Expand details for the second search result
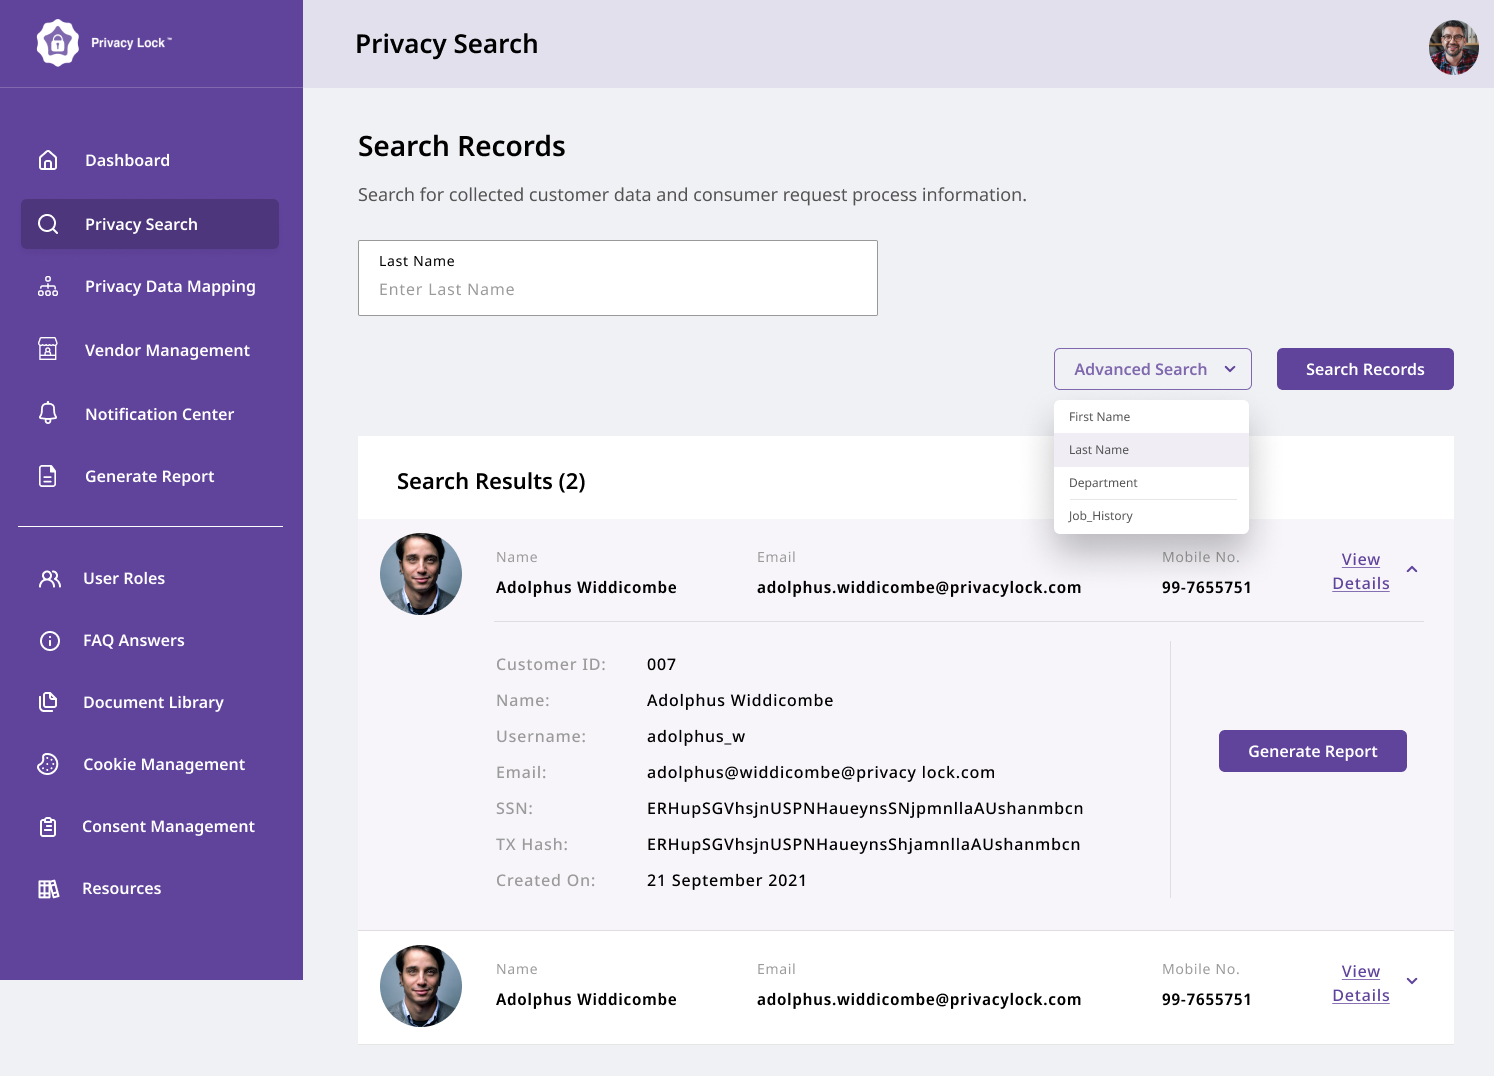 point(1412,981)
